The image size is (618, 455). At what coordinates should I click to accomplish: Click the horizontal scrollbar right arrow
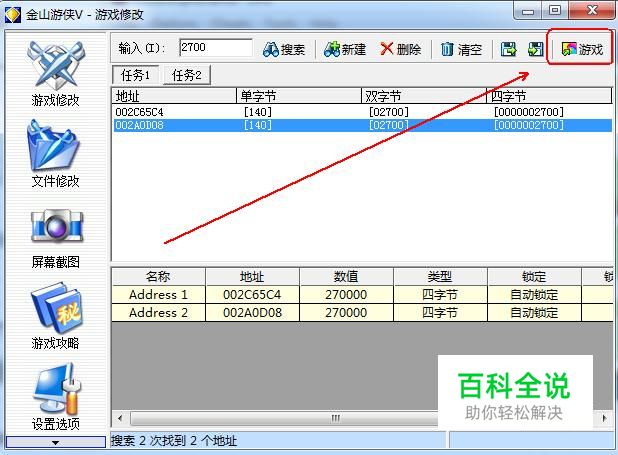click(x=604, y=418)
